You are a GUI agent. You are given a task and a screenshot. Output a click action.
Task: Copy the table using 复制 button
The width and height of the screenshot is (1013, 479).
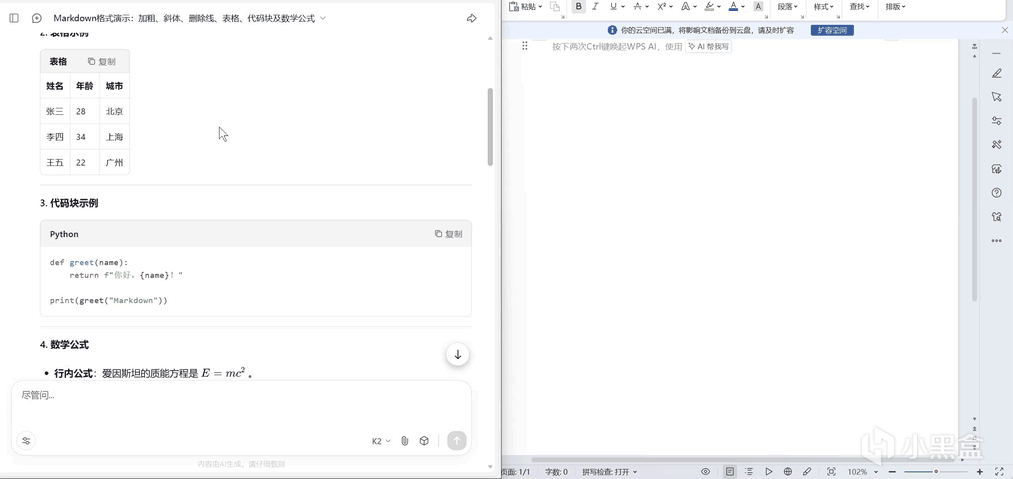point(102,61)
